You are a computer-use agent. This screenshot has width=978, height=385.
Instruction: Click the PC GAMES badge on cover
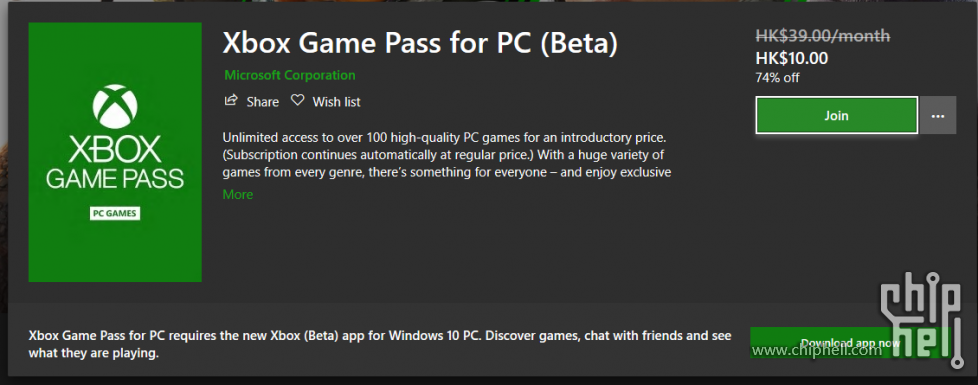click(x=115, y=213)
